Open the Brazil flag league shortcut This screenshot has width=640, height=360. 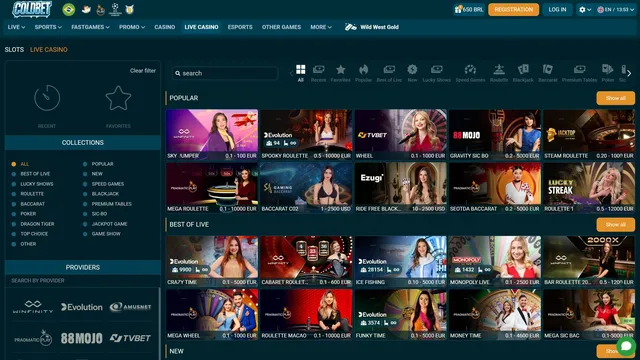click(69, 9)
